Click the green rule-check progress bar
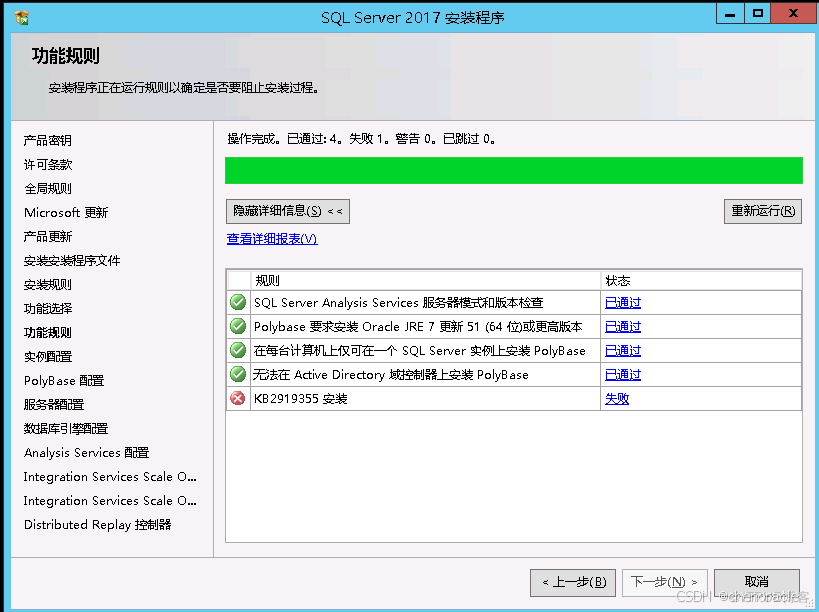The height and width of the screenshot is (612, 819). [513, 170]
